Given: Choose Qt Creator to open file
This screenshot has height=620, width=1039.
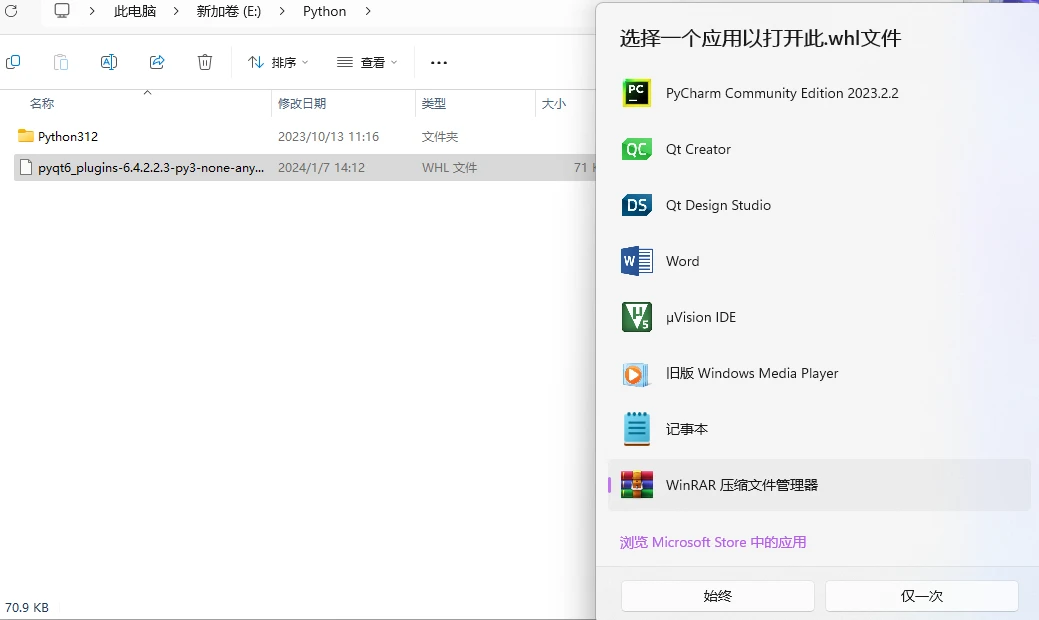Looking at the screenshot, I should click(x=819, y=149).
